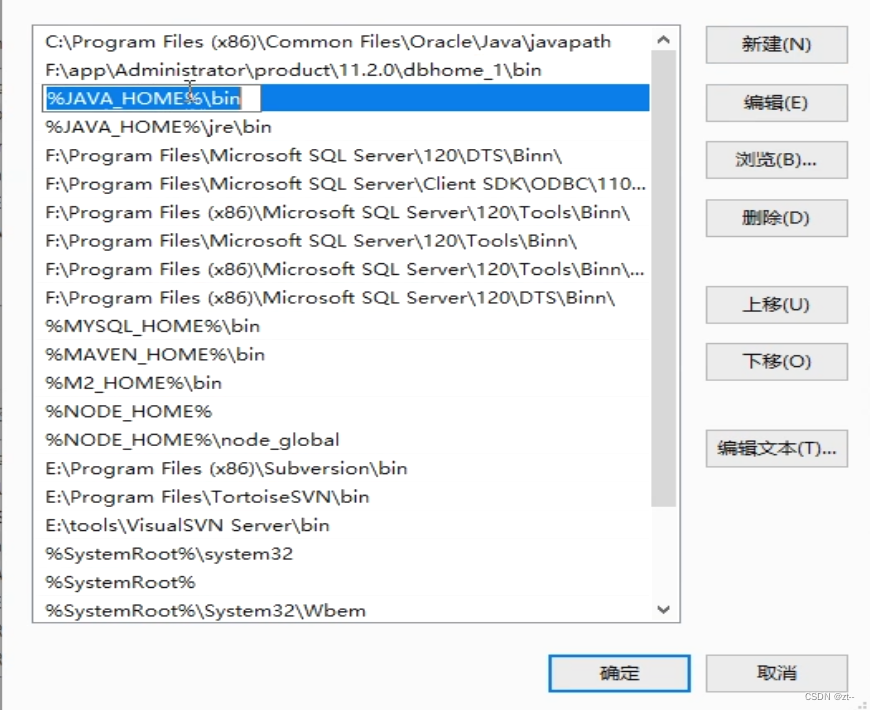
Task: Move entry up with 上移(U)
Action: (x=776, y=305)
